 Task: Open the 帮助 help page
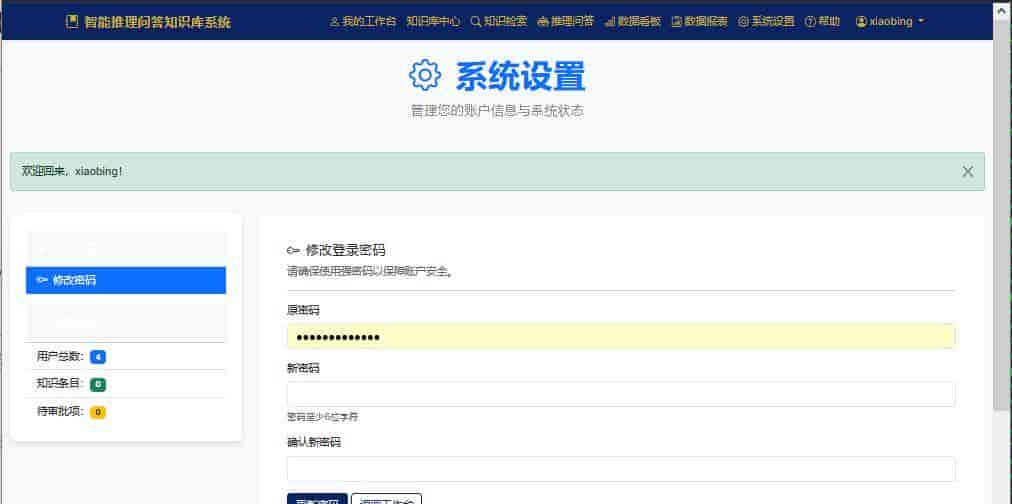[822, 21]
